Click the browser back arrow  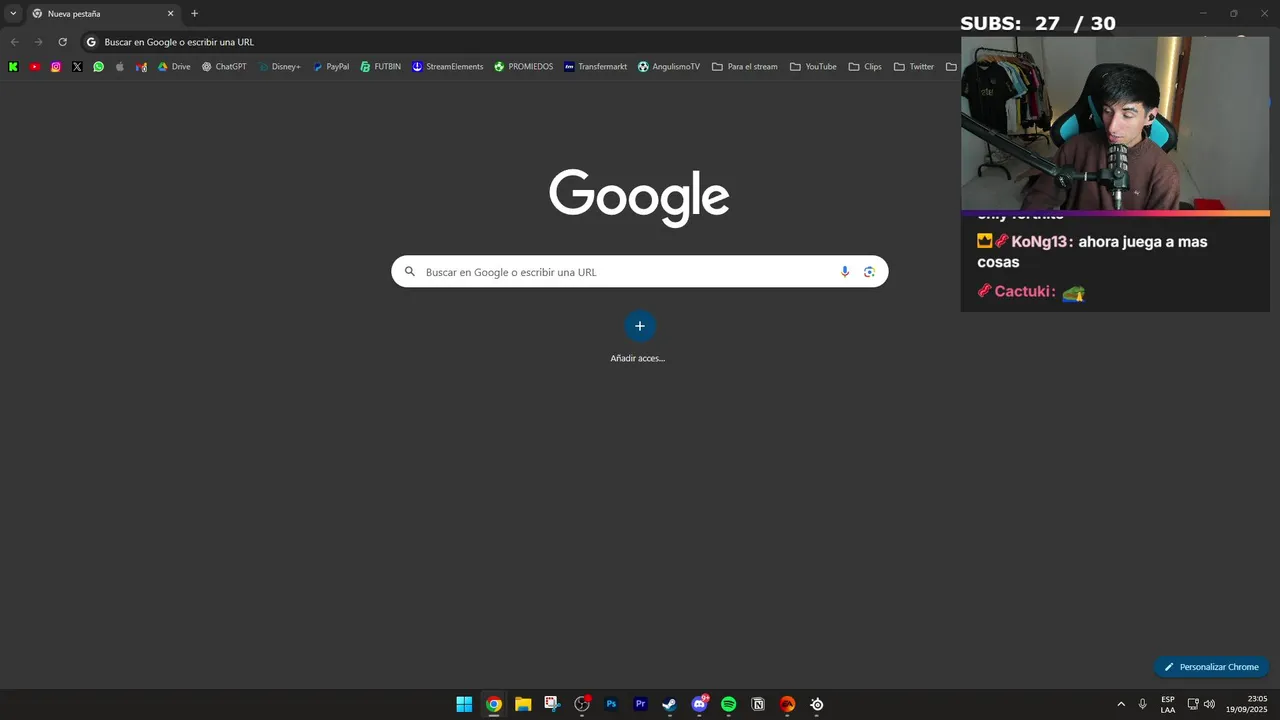(x=14, y=42)
